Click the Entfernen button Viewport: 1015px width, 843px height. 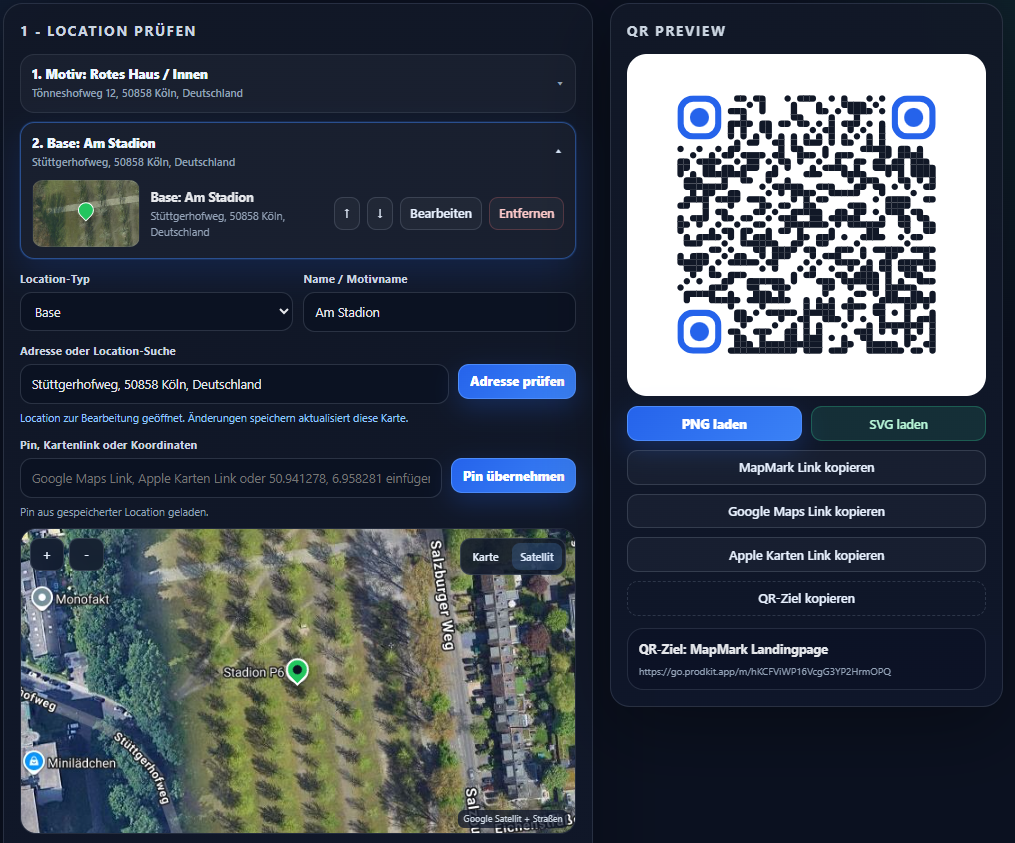coord(526,214)
